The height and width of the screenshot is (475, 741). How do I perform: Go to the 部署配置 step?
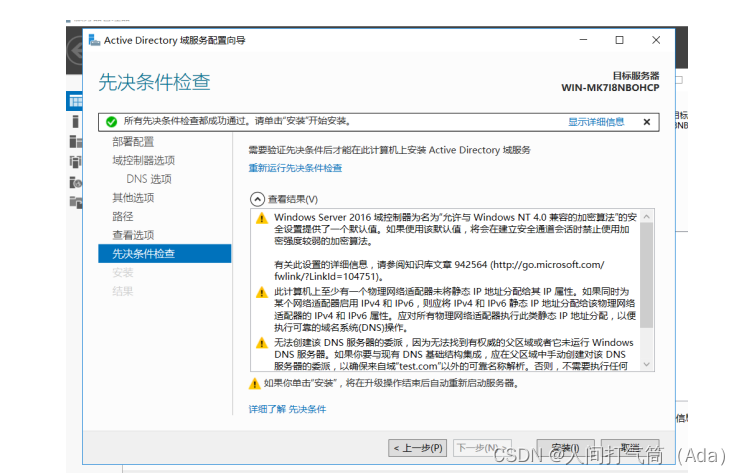(133, 142)
